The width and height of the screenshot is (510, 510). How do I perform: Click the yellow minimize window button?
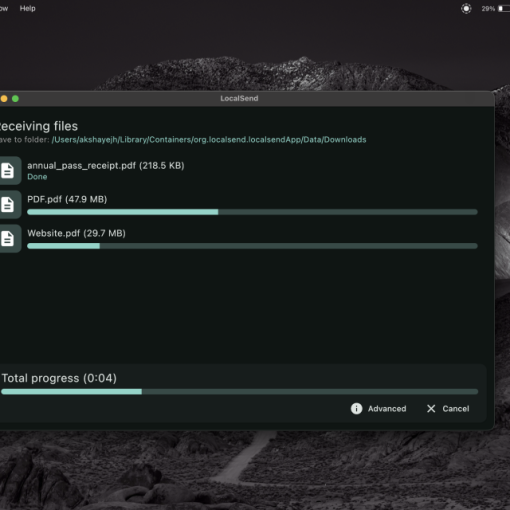(4, 99)
